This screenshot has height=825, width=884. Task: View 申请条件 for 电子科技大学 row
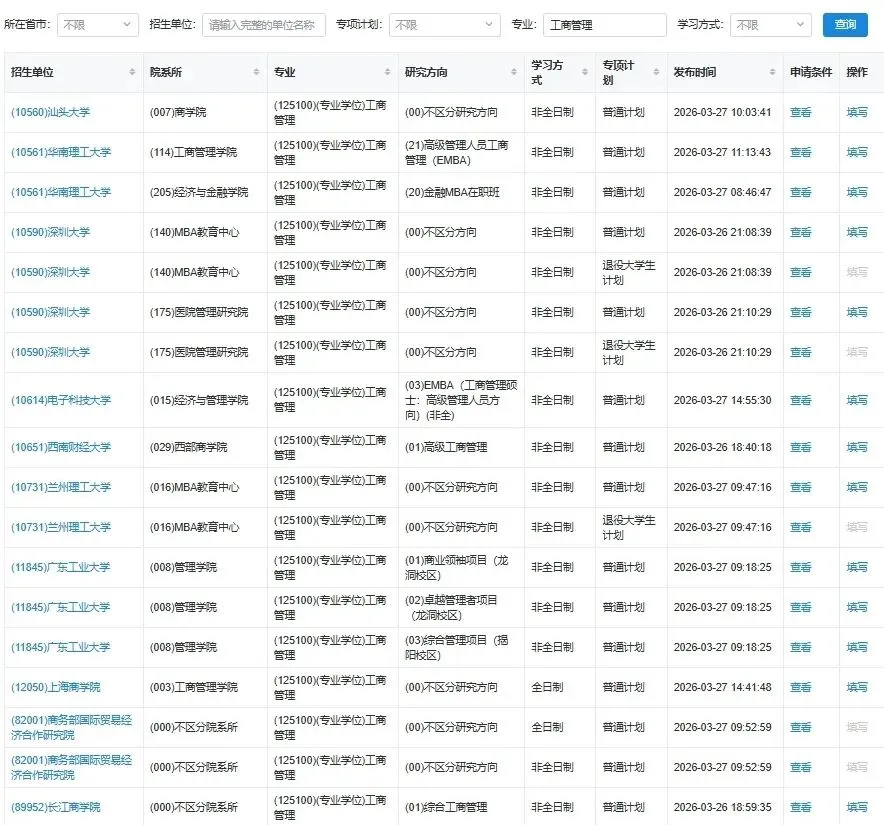tap(801, 400)
